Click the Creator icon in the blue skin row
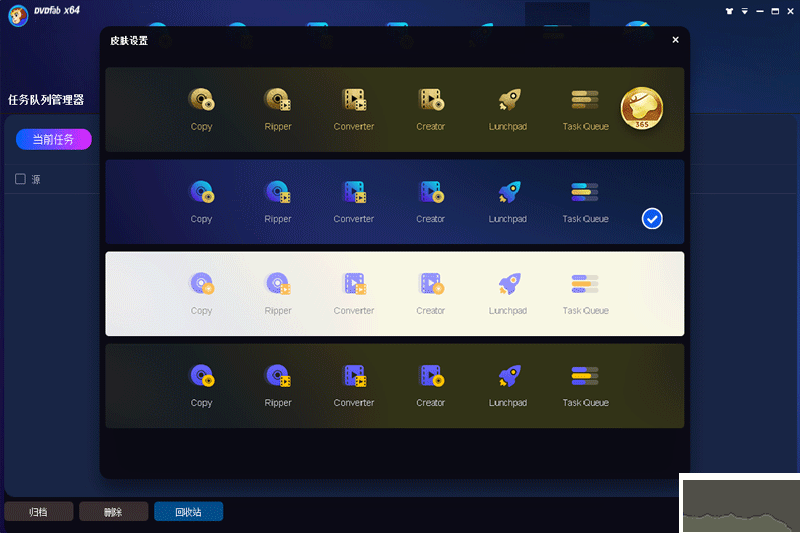 pos(431,192)
